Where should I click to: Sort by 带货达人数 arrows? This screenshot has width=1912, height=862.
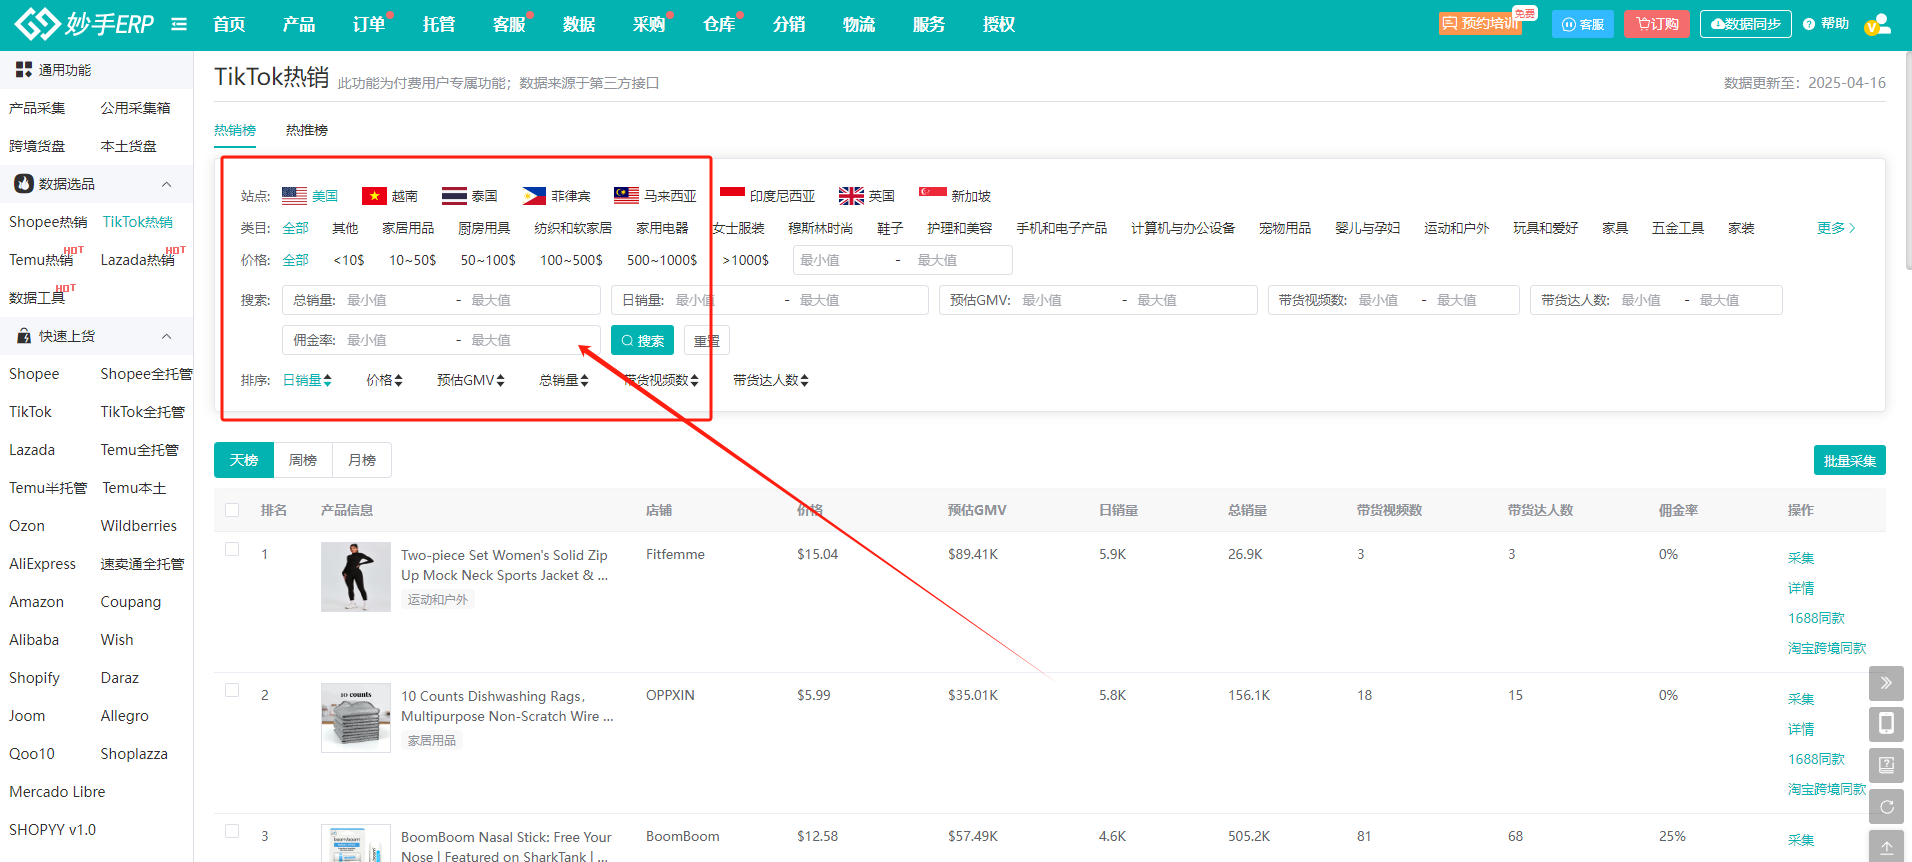point(804,380)
